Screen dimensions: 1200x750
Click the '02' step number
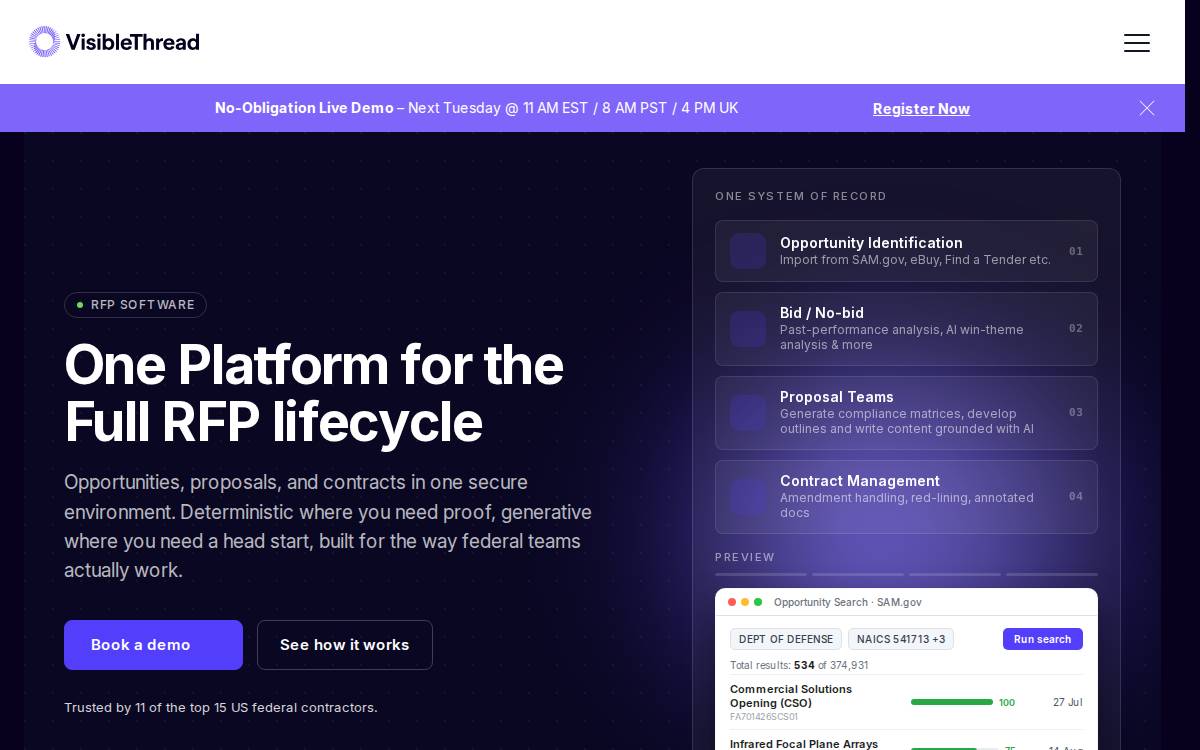[1076, 328]
